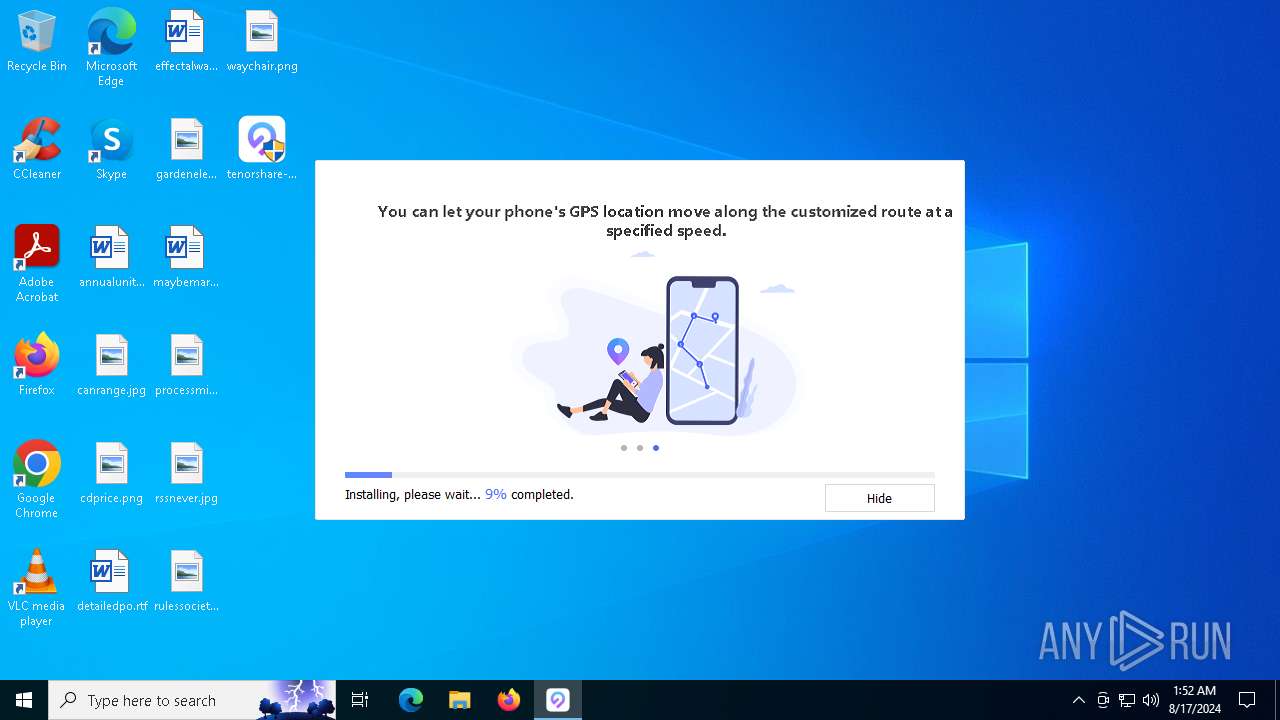Select cdprice.png image file
1280x720 pixels.
(111, 473)
